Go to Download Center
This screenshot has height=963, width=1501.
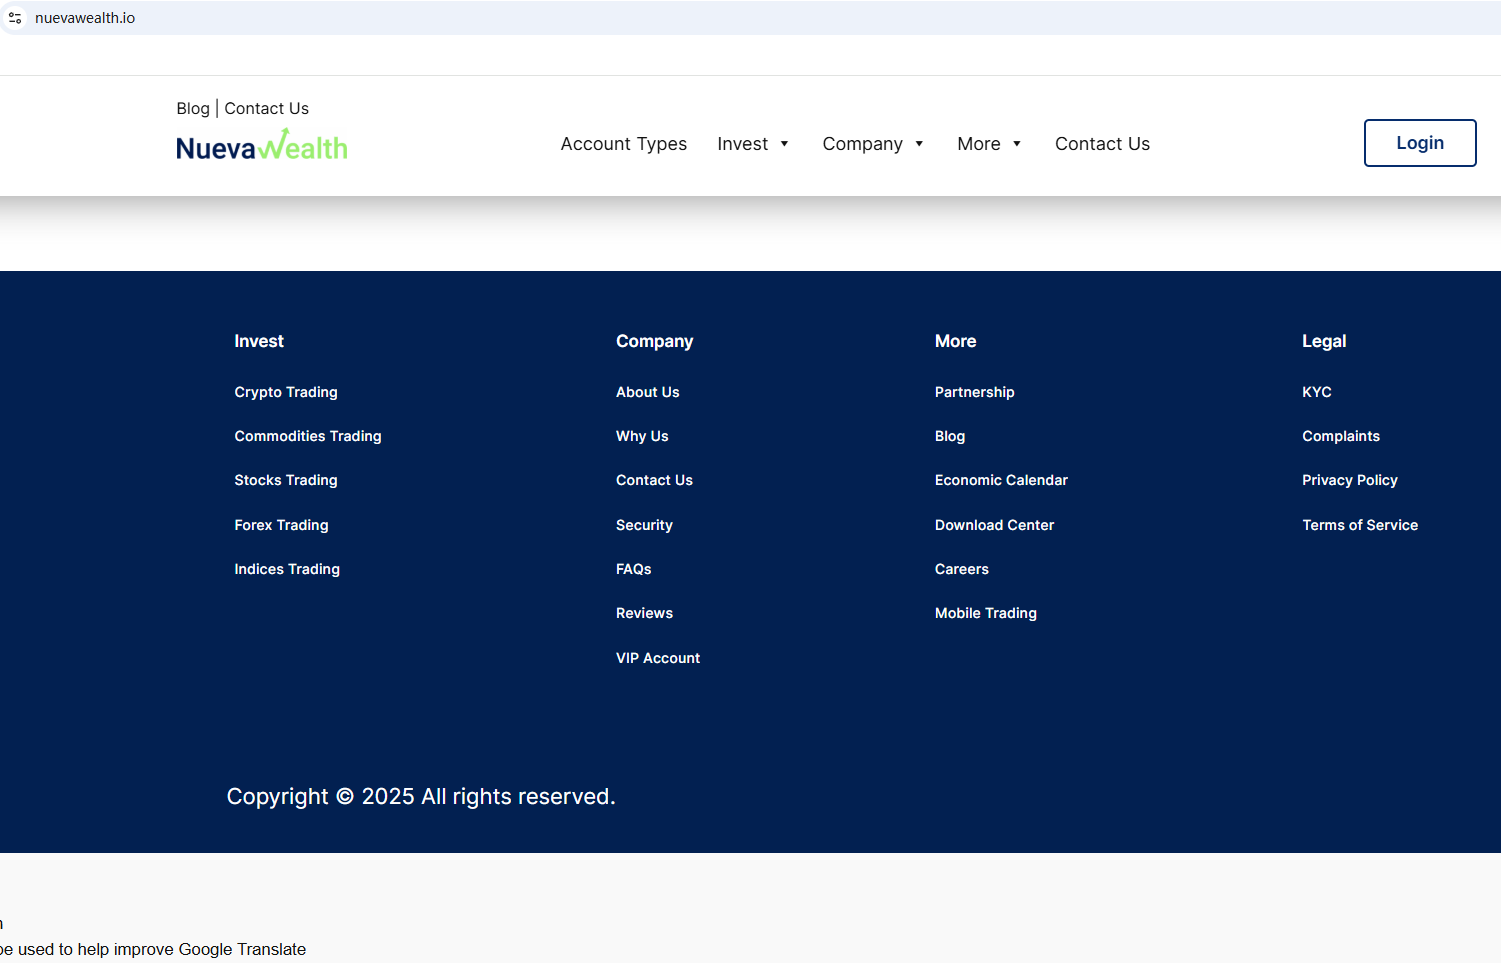click(x=994, y=525)
